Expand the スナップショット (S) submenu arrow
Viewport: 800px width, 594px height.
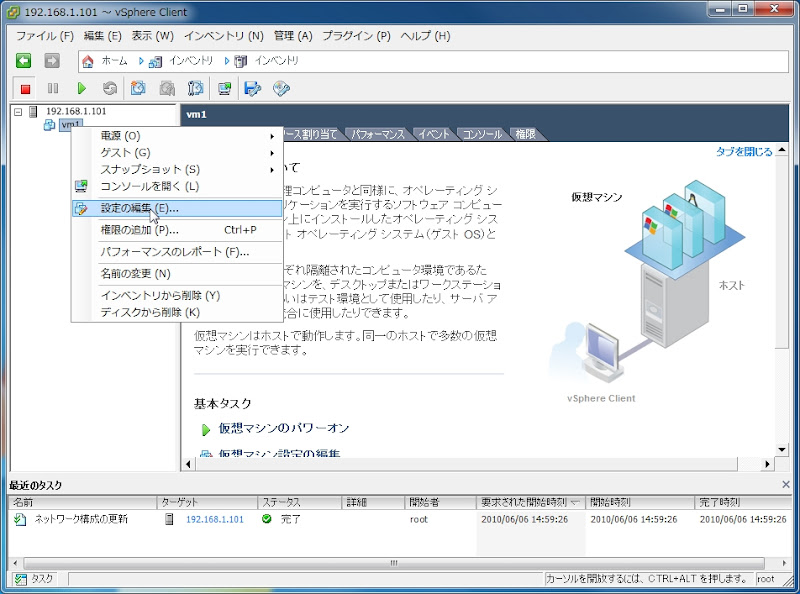(x=272, y=170)
